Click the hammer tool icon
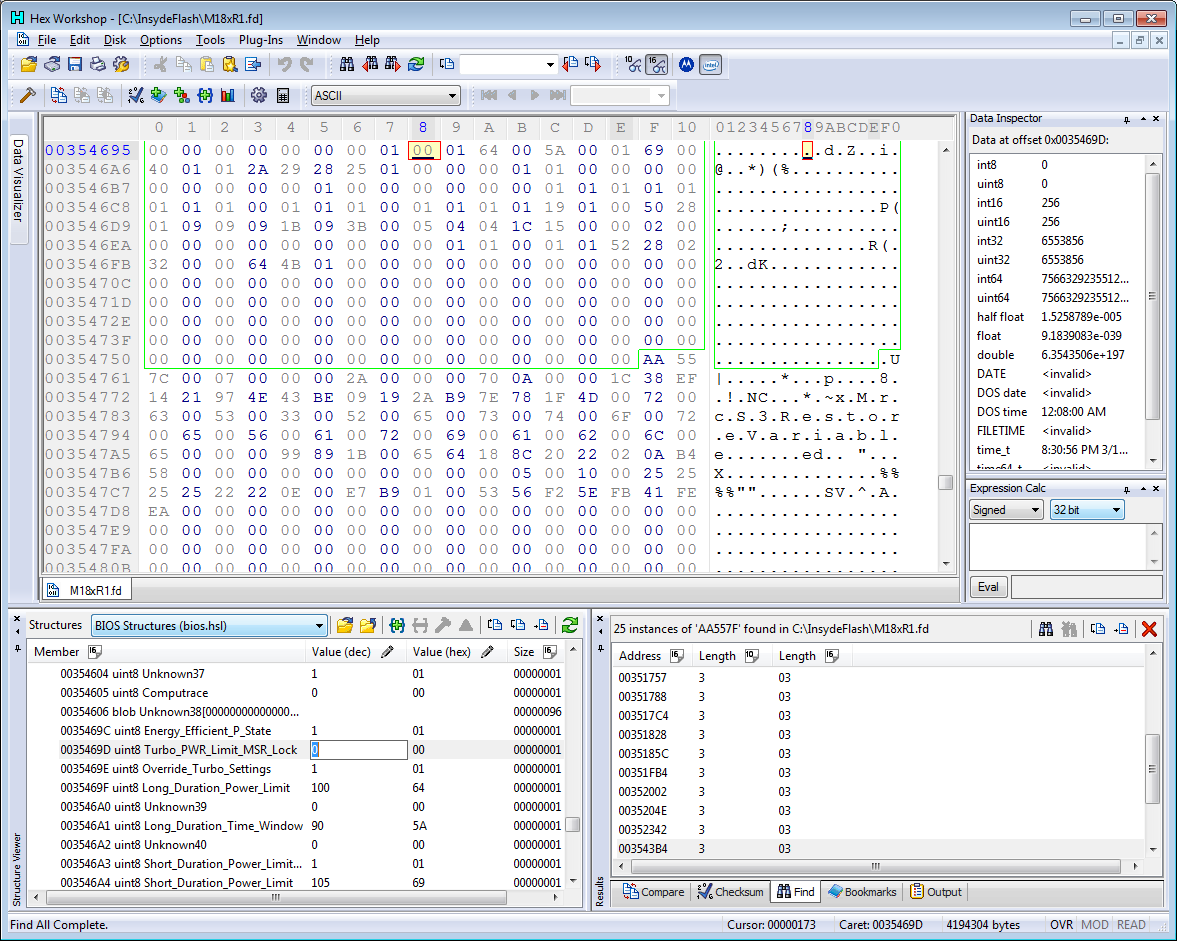The width and height of the screenshot is (1177, 941). [x=28, y=95]
